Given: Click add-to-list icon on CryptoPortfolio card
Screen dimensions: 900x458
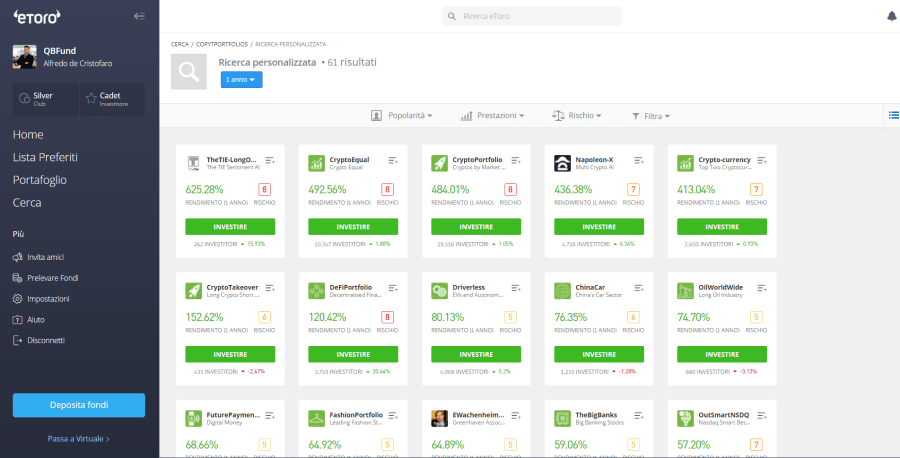Looking at the screenshot, I should [516, 161].
